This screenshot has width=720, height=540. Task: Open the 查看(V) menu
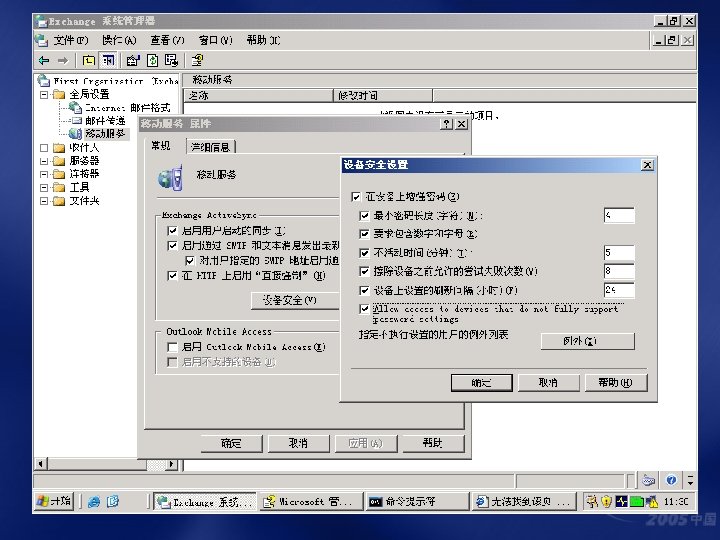(167, 40)
